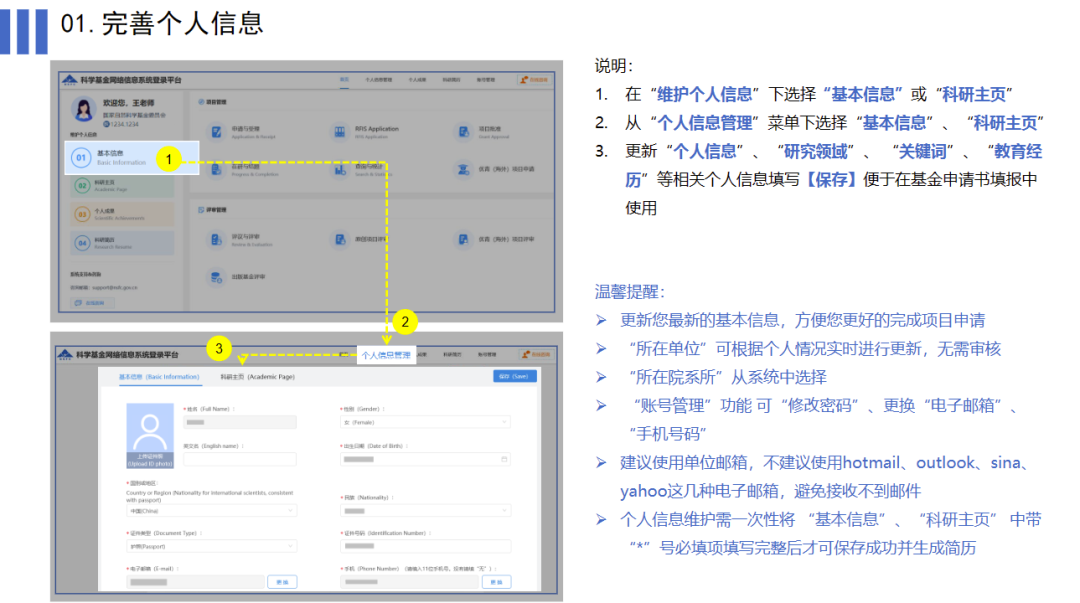Click the NSFC logo in the upper platform header

coord(70,80)
